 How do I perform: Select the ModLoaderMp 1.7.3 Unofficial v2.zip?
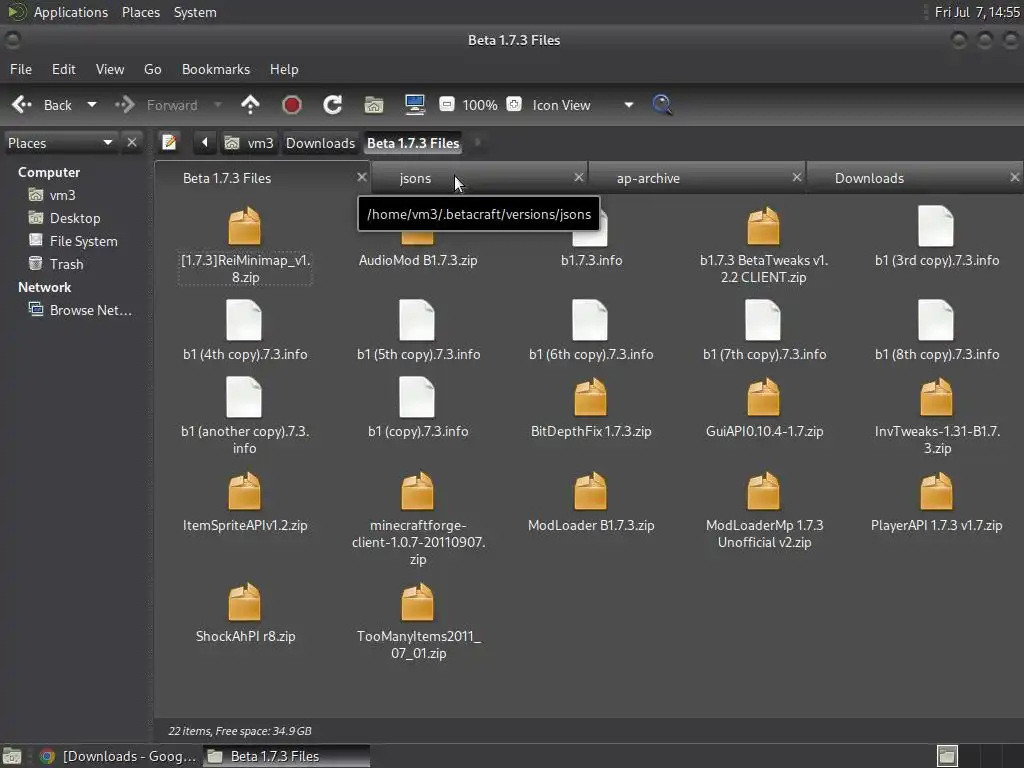click(763, 491)
